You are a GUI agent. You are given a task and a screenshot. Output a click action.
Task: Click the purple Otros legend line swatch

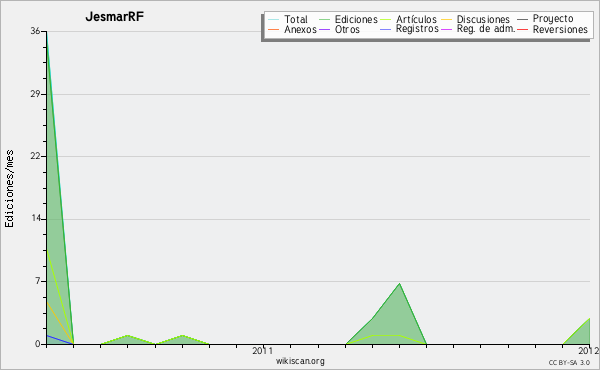(324, 29)
